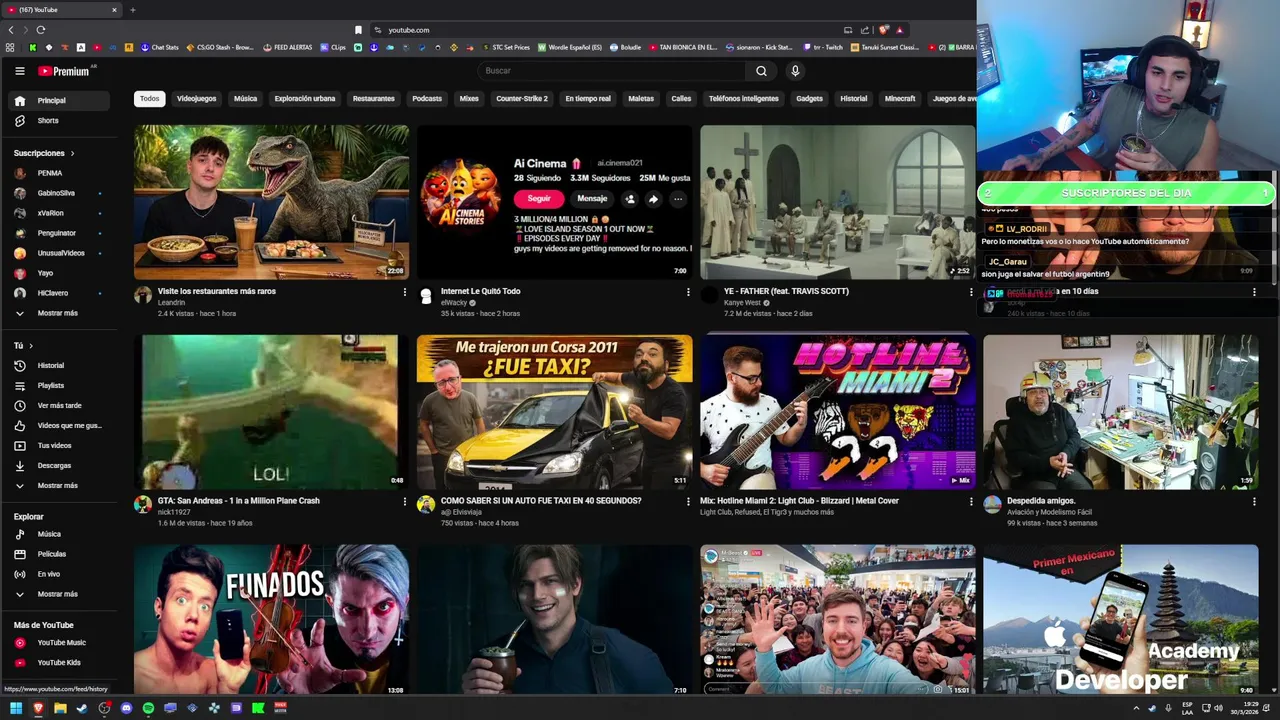This screenshot has height=720, width=1280.
Task: Open options for Visite los restaurantes video
Action: (404, 291)
